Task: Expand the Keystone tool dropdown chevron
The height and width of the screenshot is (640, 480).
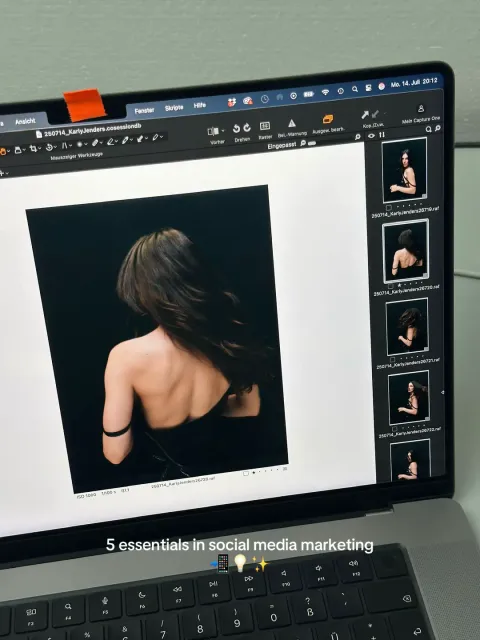Action: pyautogui.click(x=71, y=145)
